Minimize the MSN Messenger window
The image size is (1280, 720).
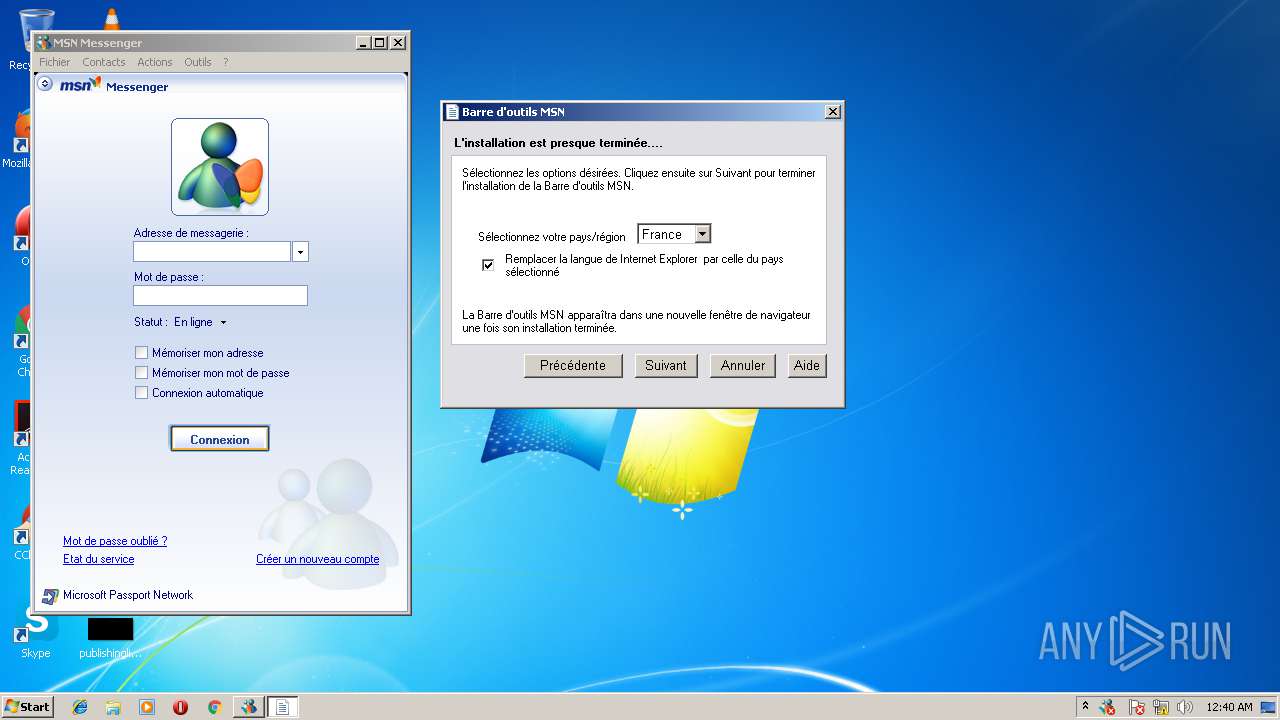pyautogui.click(x=363, y=43)
